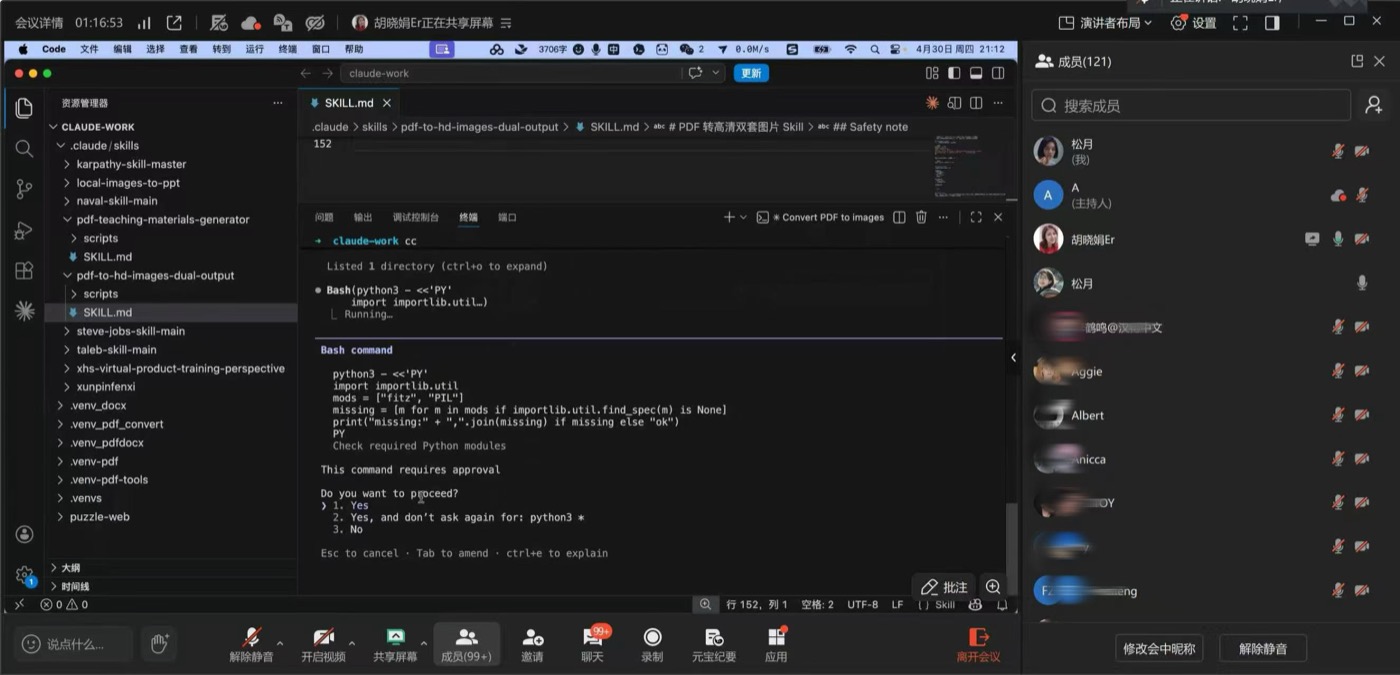Click the add member icon beside search box
This screenshot has height=675, width=1400.
pos(1374,105)
